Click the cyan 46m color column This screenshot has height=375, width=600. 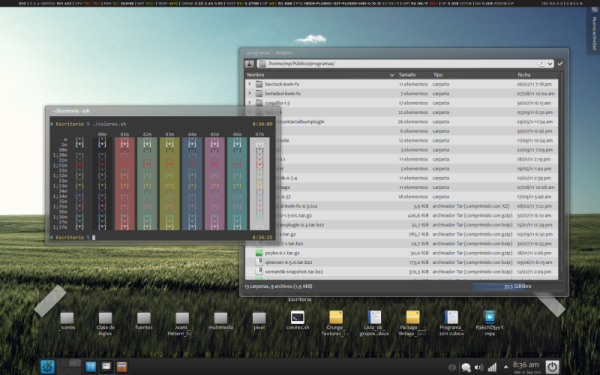tap(237, 184)
